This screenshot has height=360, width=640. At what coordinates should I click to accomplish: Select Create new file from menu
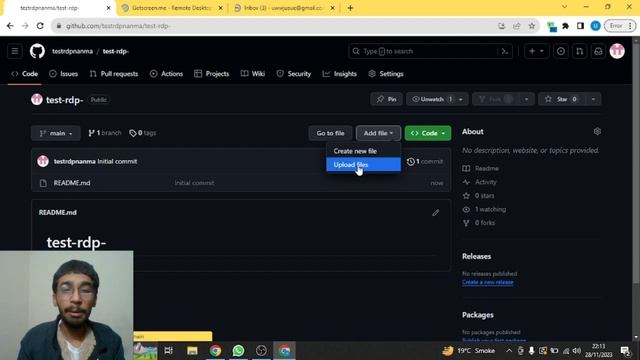pos(363,151)
